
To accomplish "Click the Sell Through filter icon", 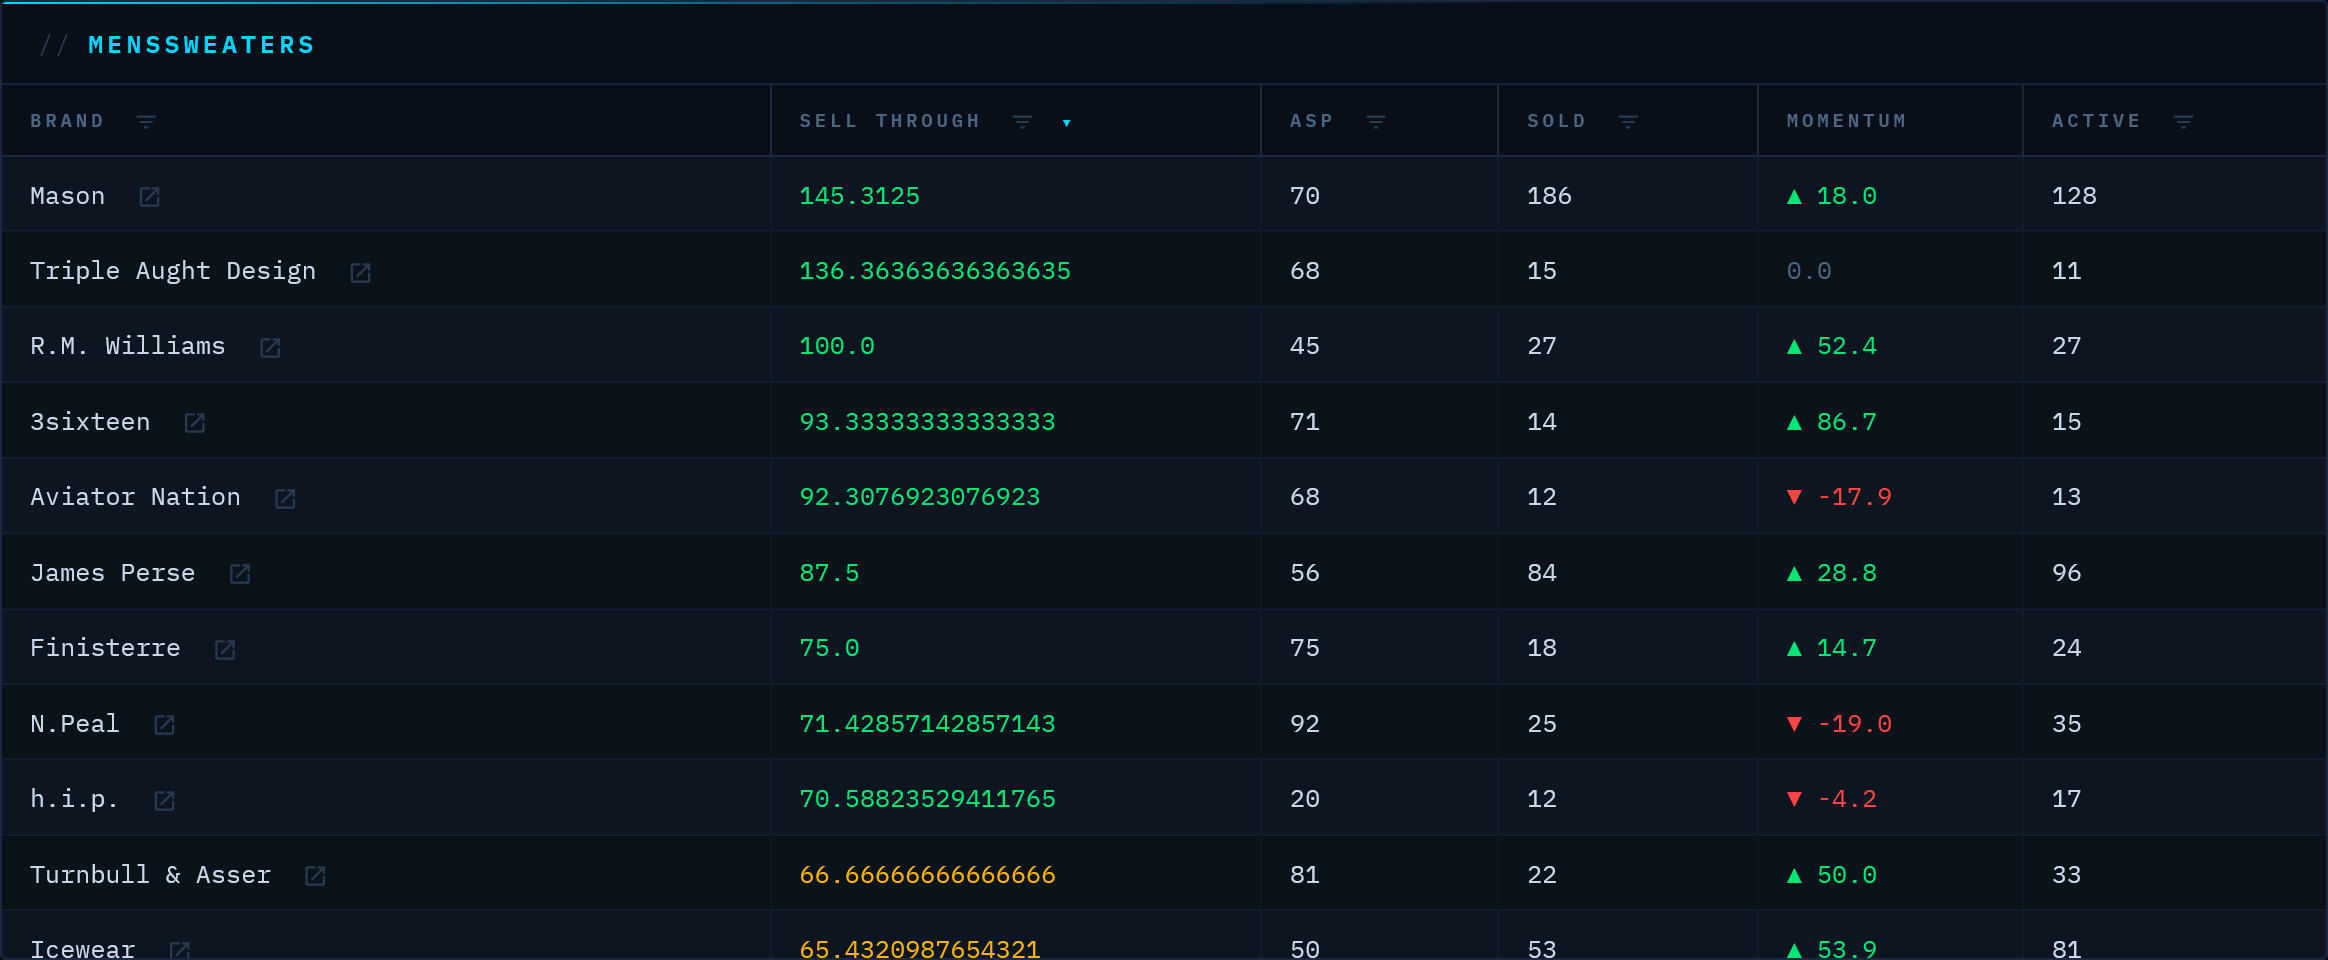I will (x=1022, y=122).
